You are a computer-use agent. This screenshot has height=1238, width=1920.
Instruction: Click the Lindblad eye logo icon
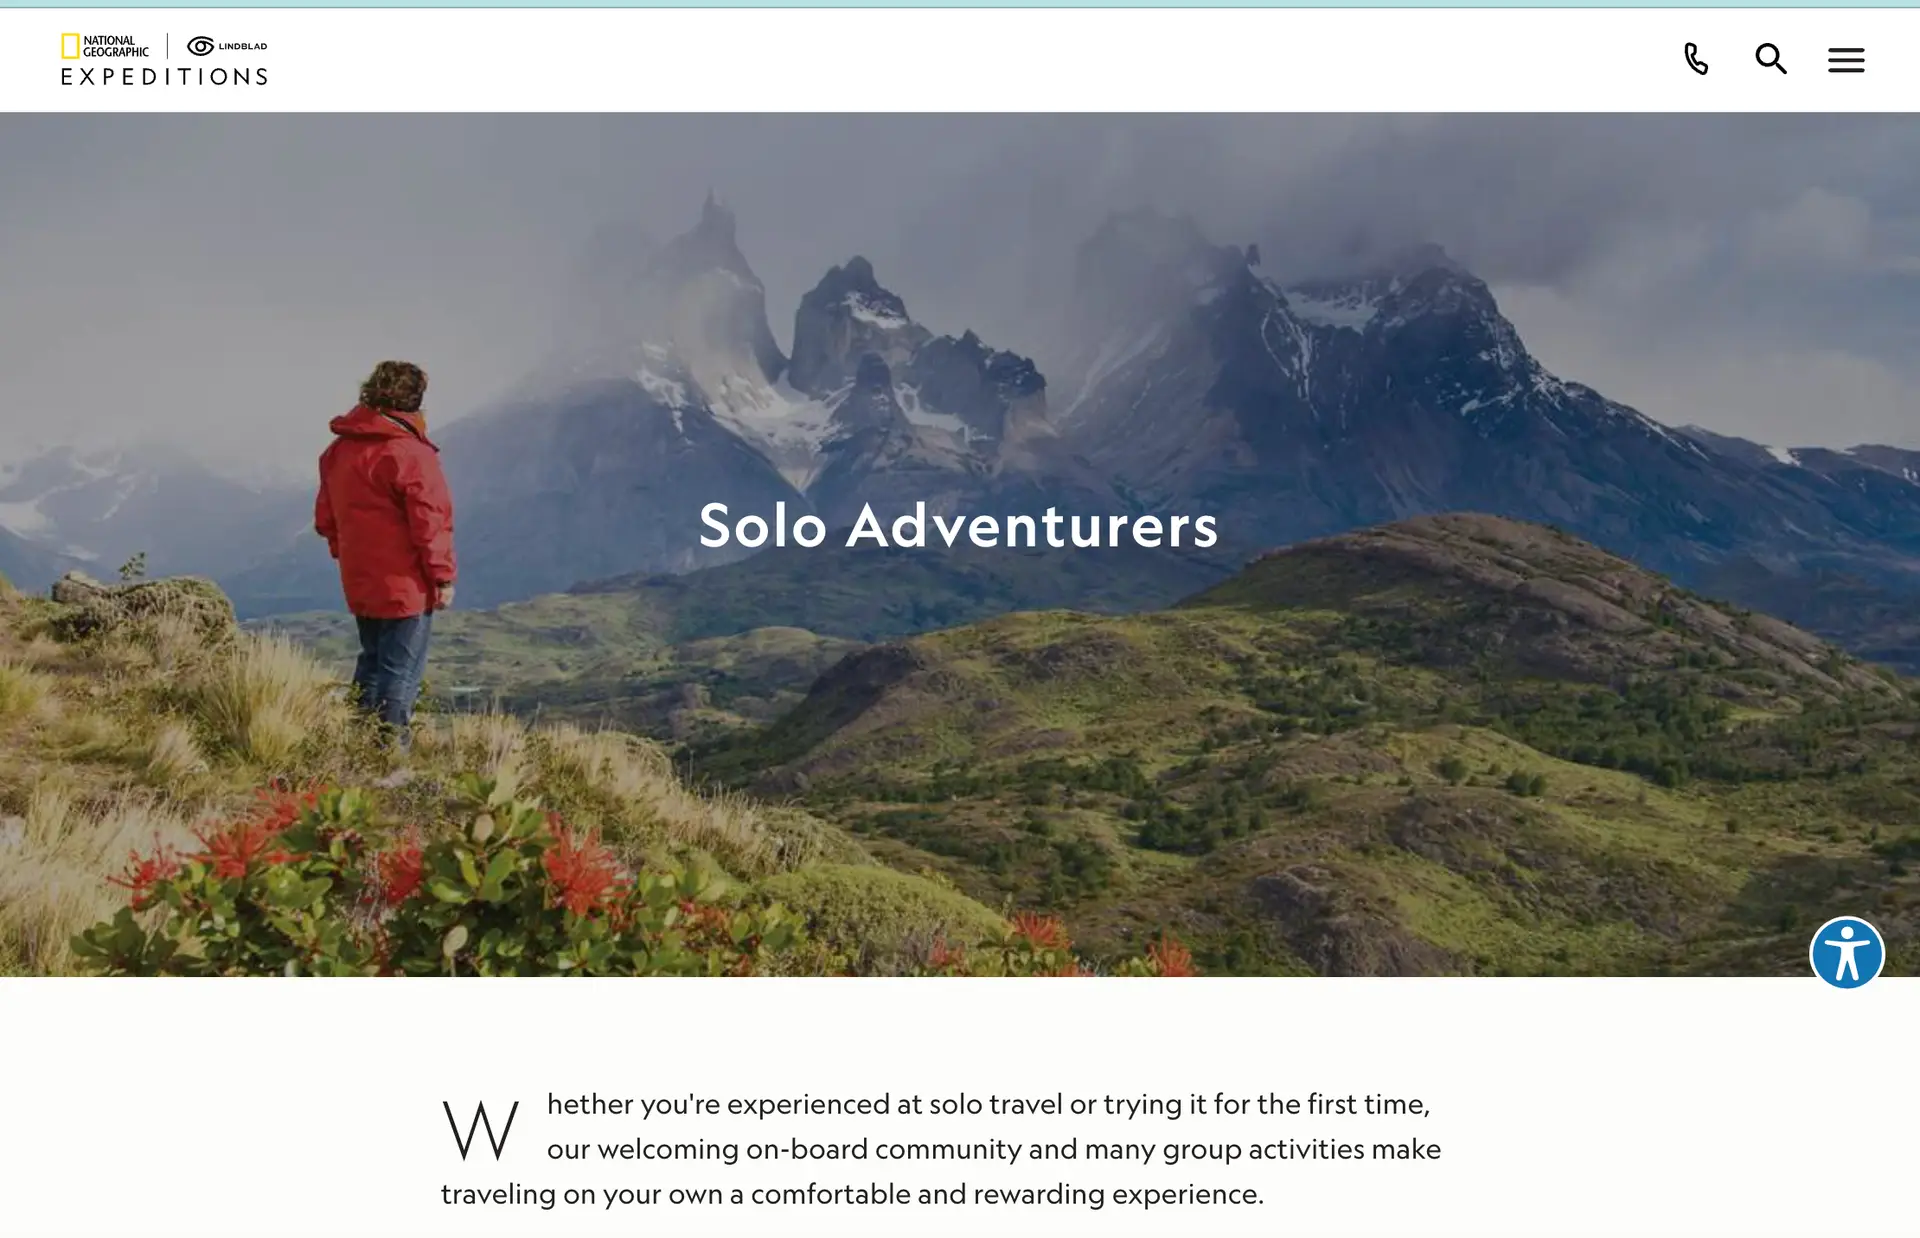pos(200,46)
